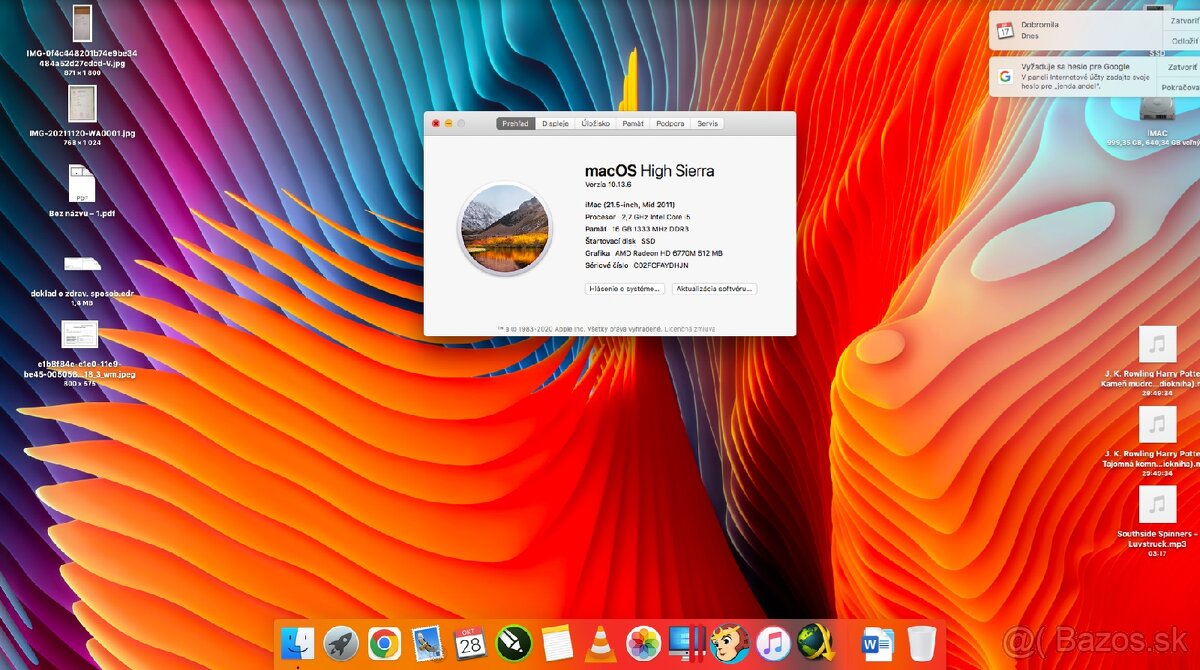Launch iTunes from the dock

coord(772,643)
